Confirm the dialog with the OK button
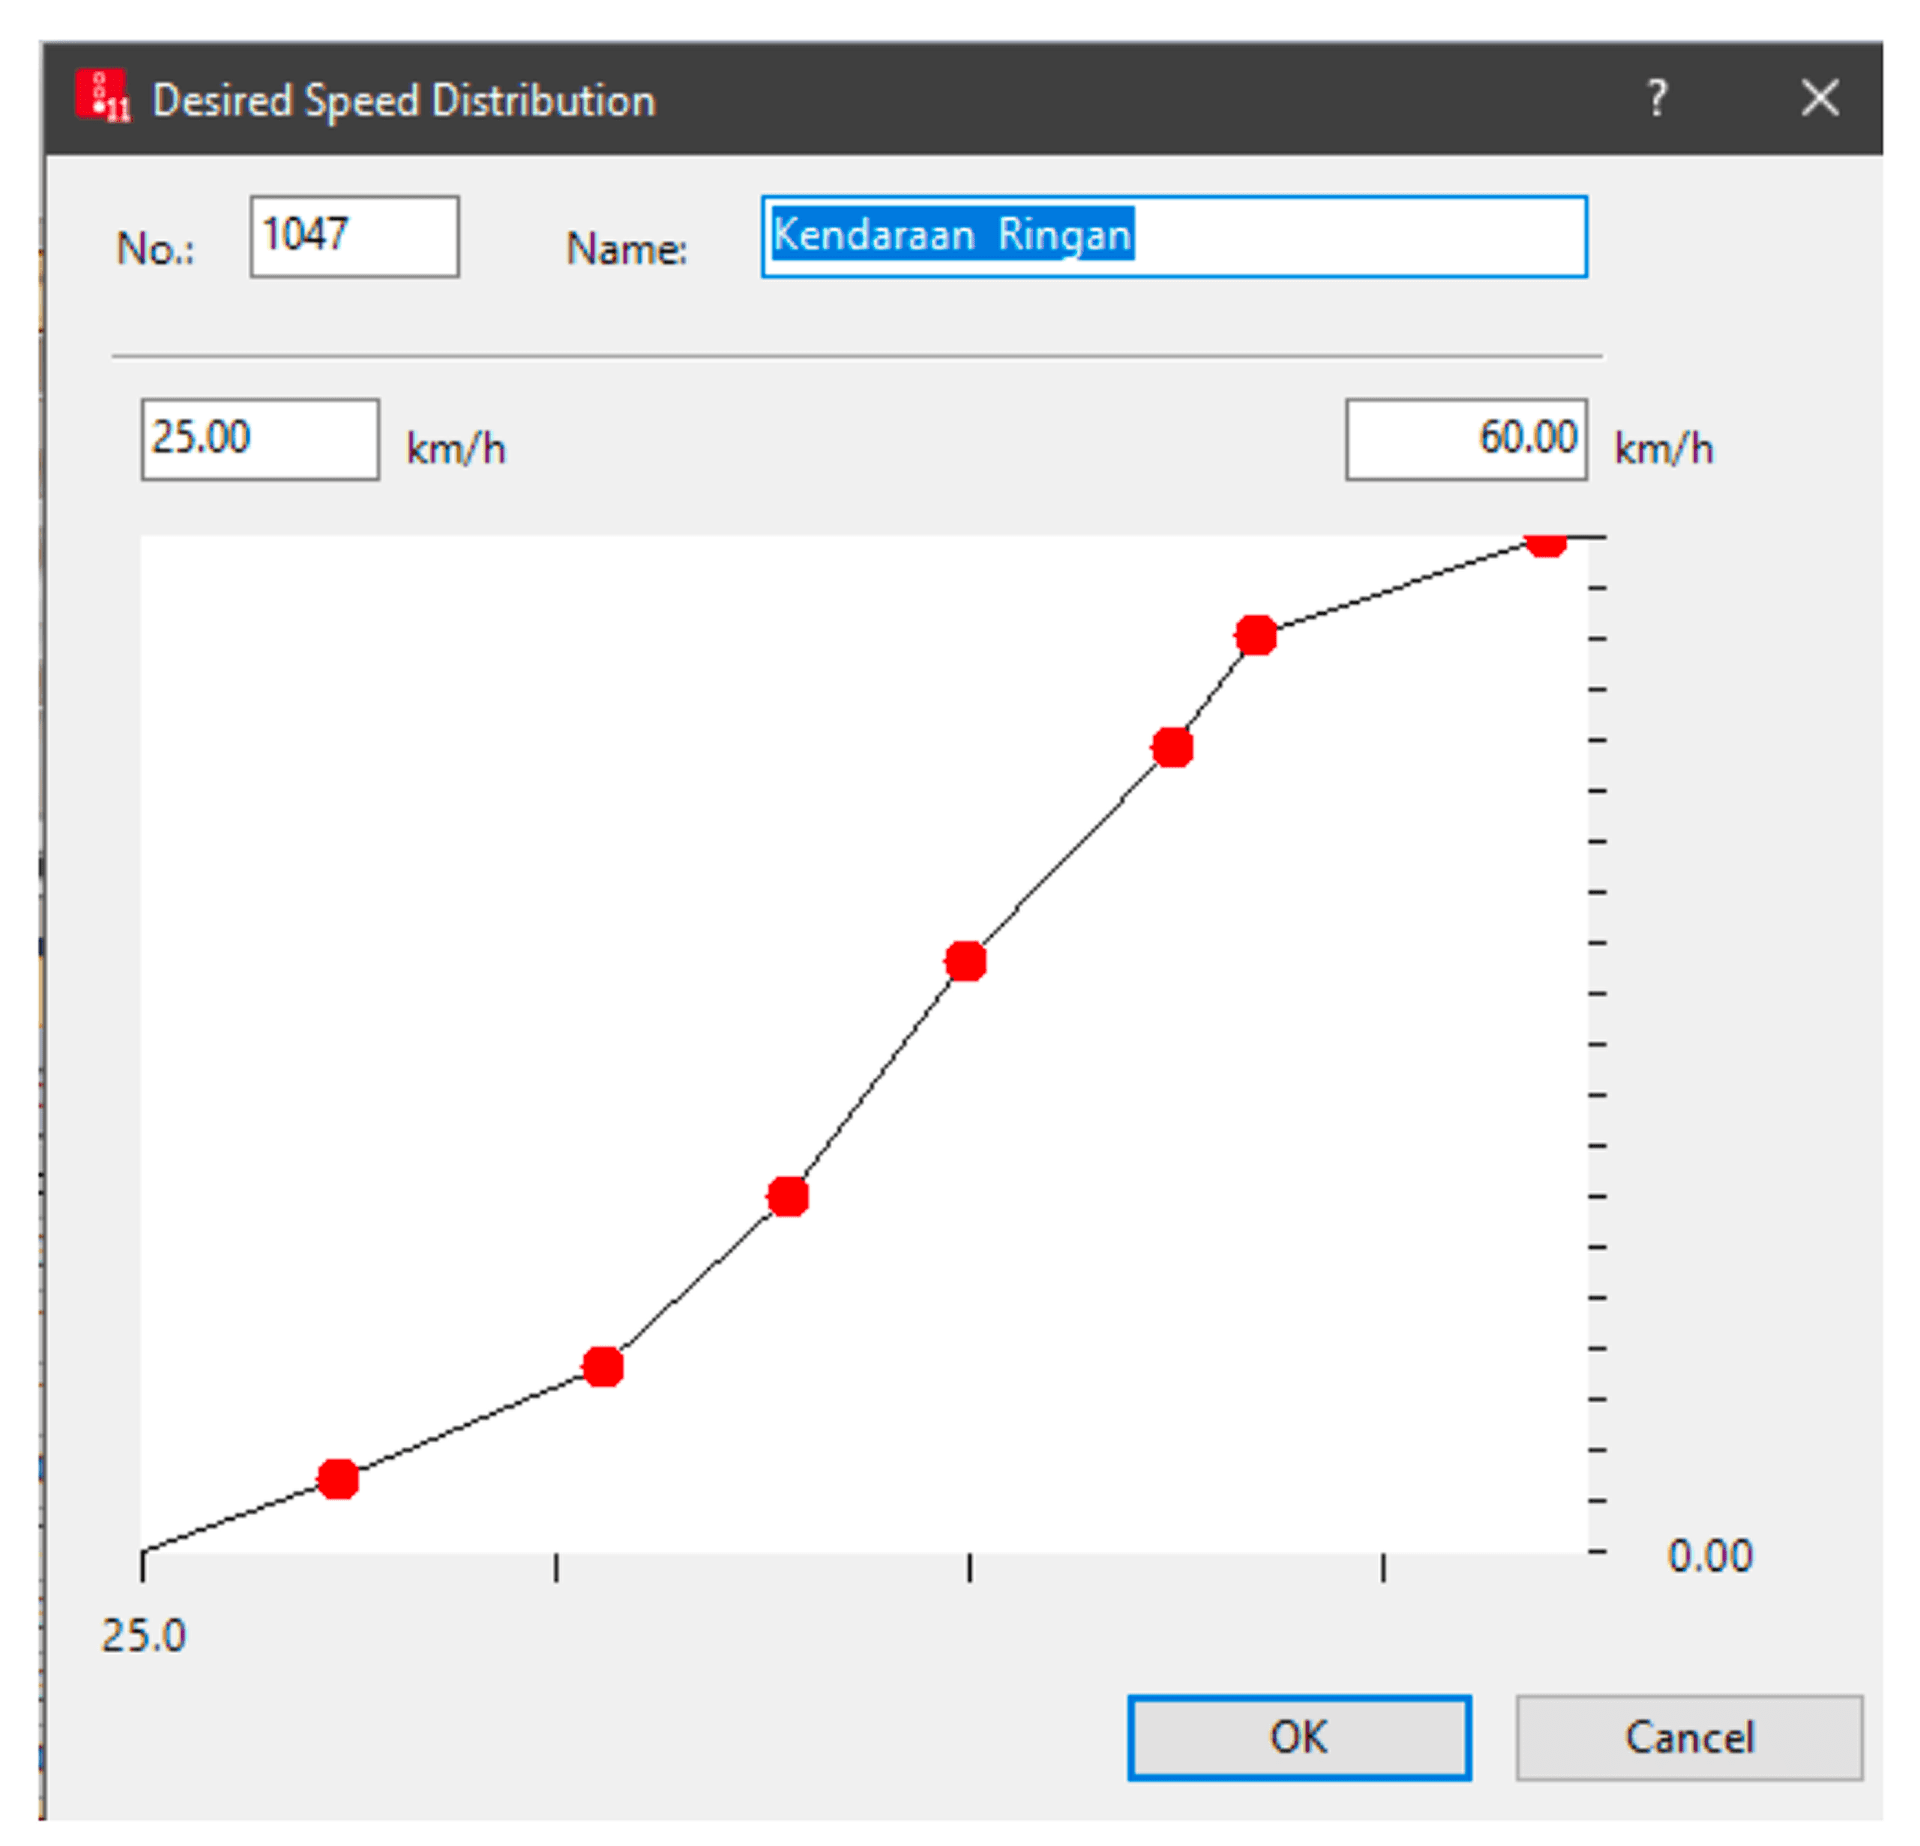Viewport: 1920px width, 1846px height. coord(1298,1737)
